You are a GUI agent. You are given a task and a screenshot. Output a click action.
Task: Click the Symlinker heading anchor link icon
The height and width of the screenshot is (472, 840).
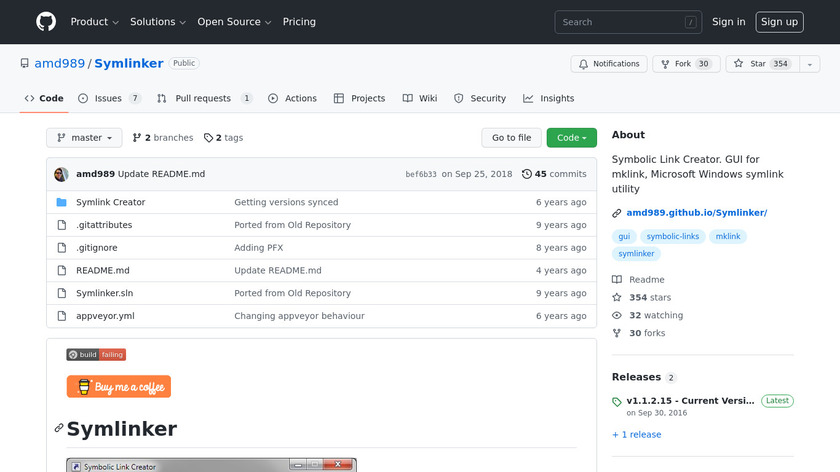pyautogui.click(x=59, y=429)
